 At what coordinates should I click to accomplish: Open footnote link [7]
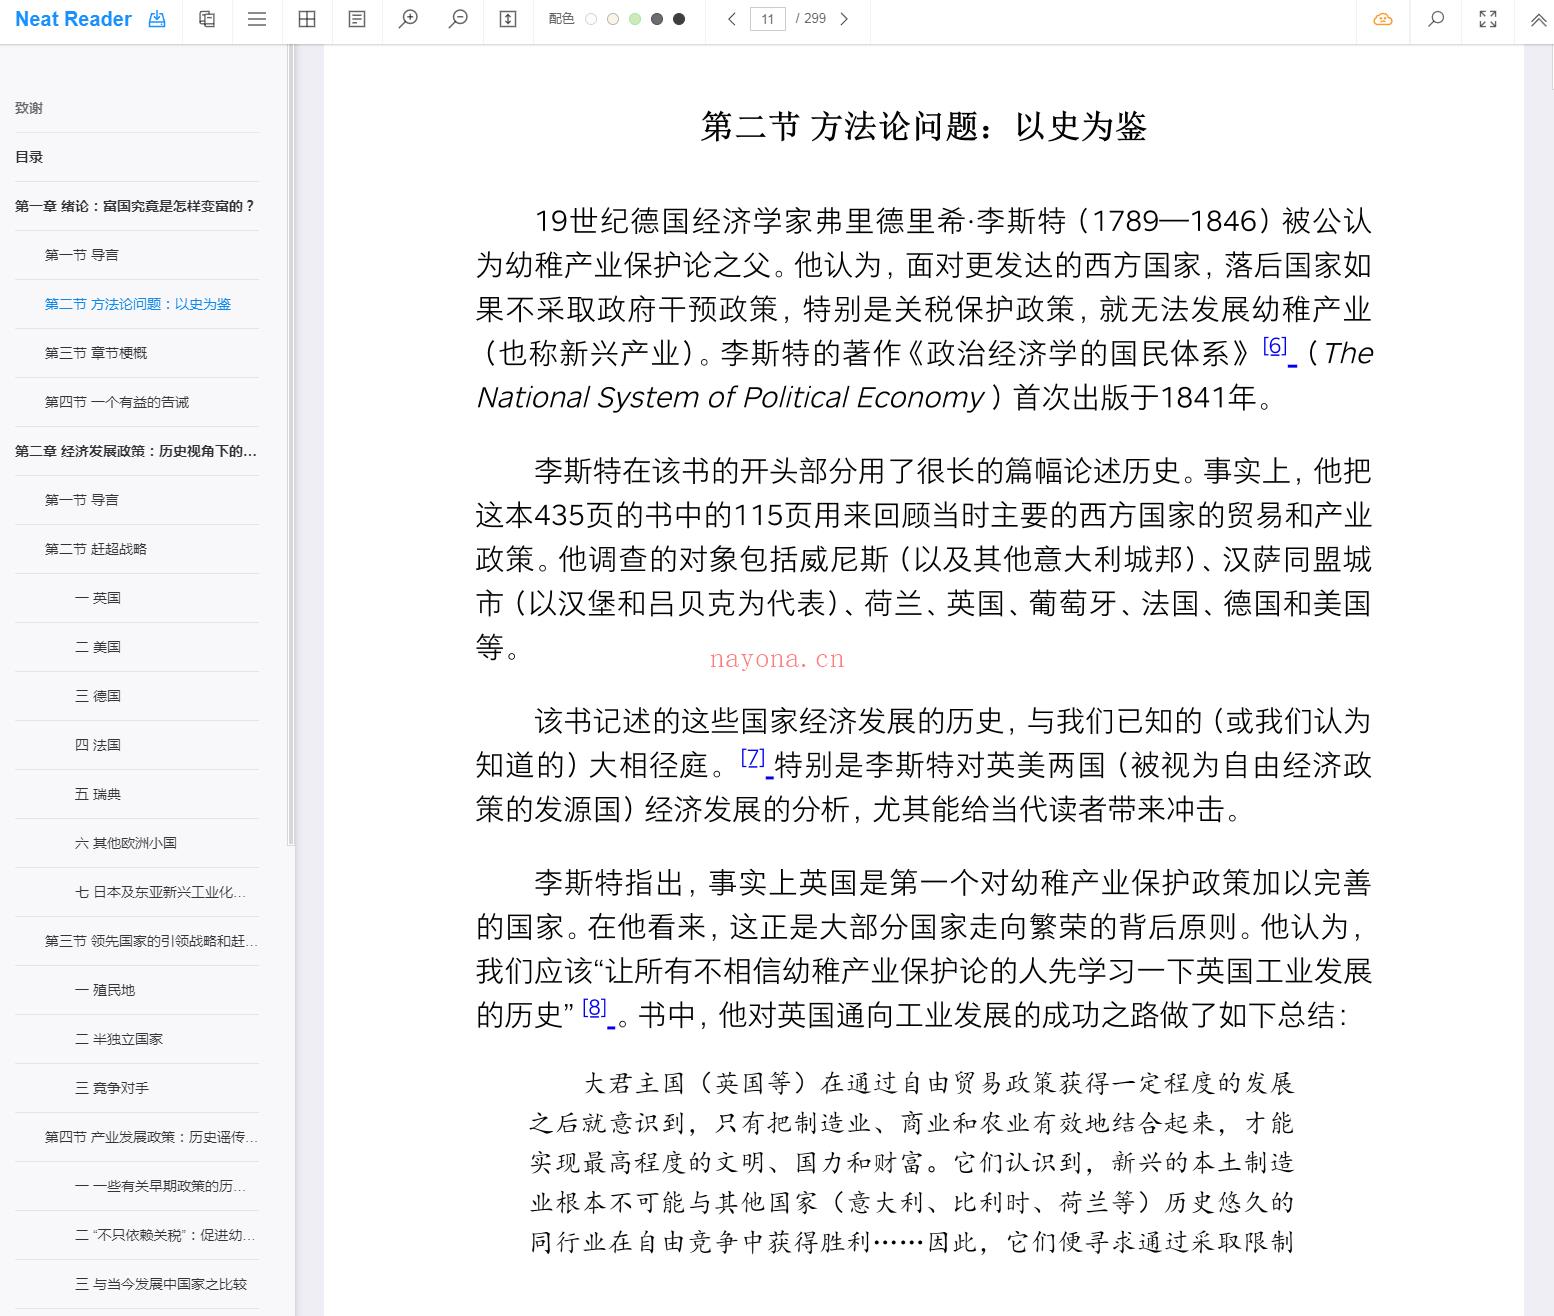(x=753, y=758)
